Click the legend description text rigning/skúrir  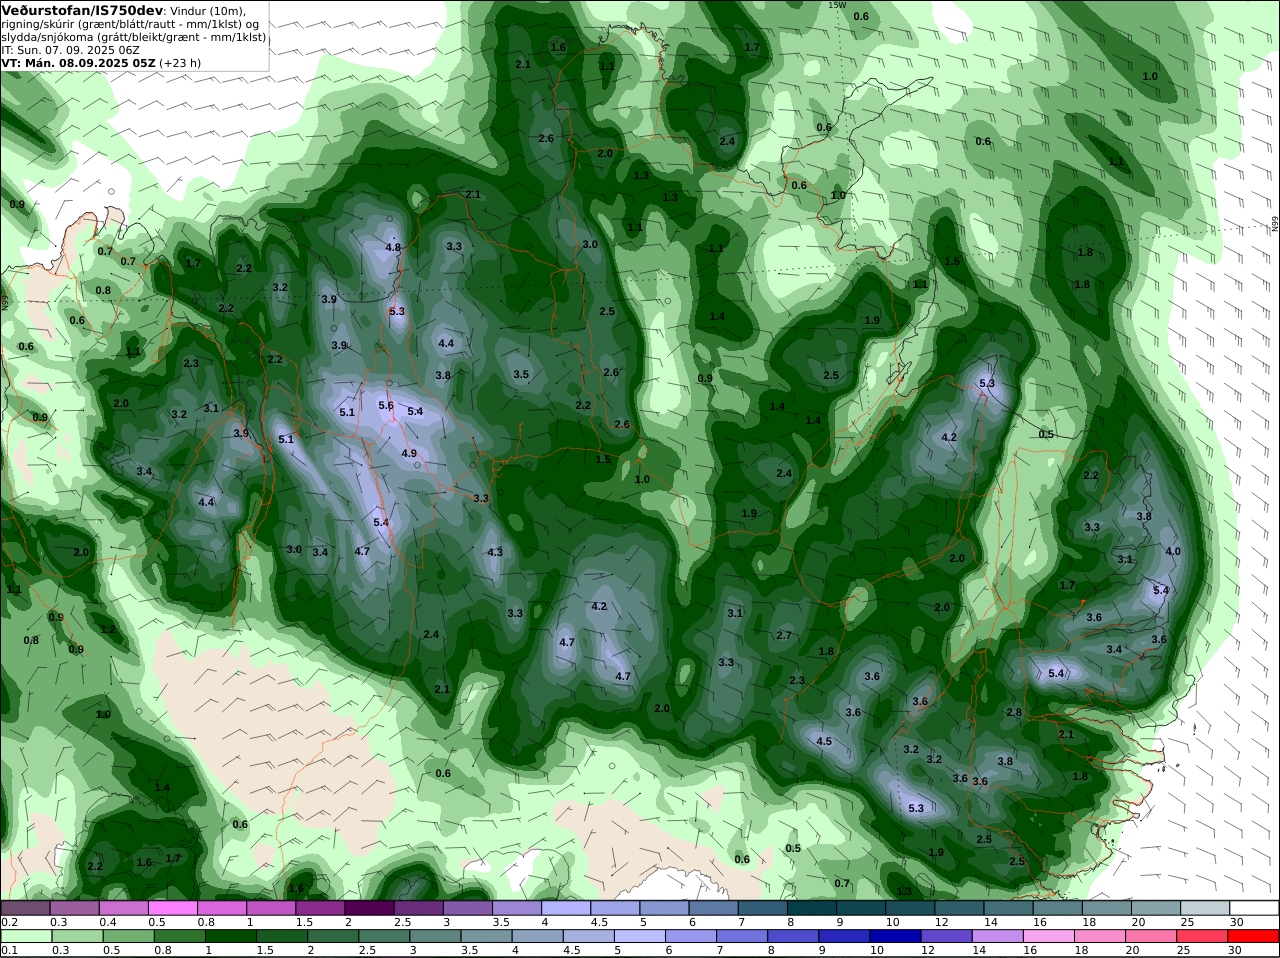(x=38, y=24)
